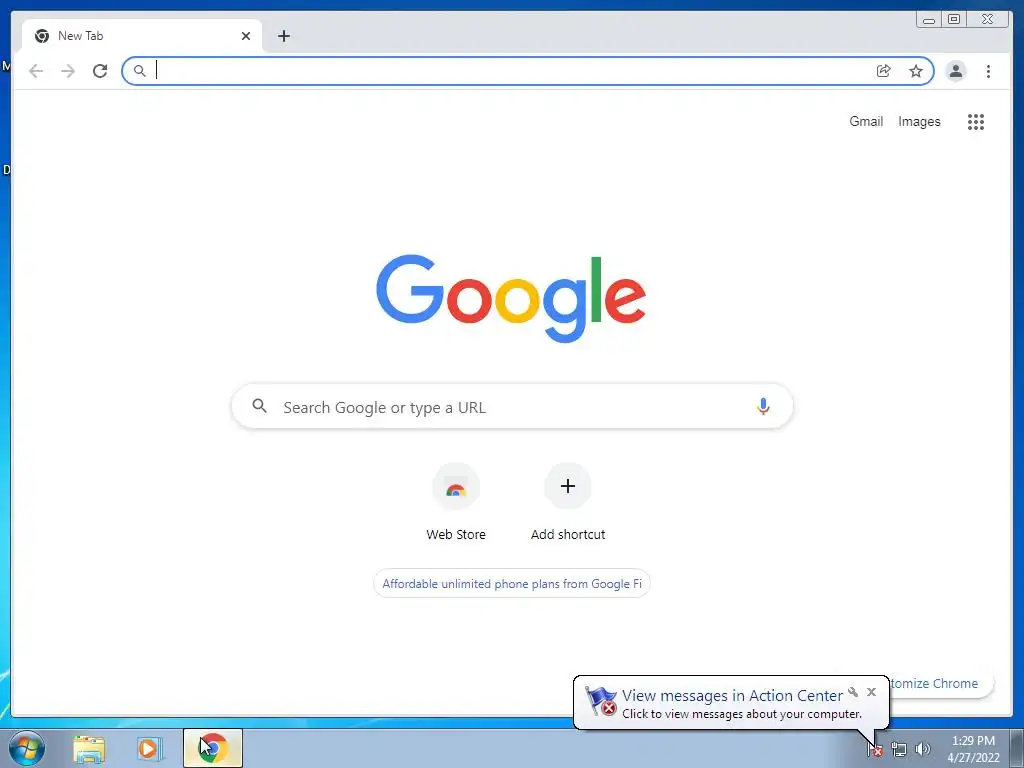Reload the page with the refresh icon
The height and width of the screenshot is (768, 1024).
(x=100, y=71)
